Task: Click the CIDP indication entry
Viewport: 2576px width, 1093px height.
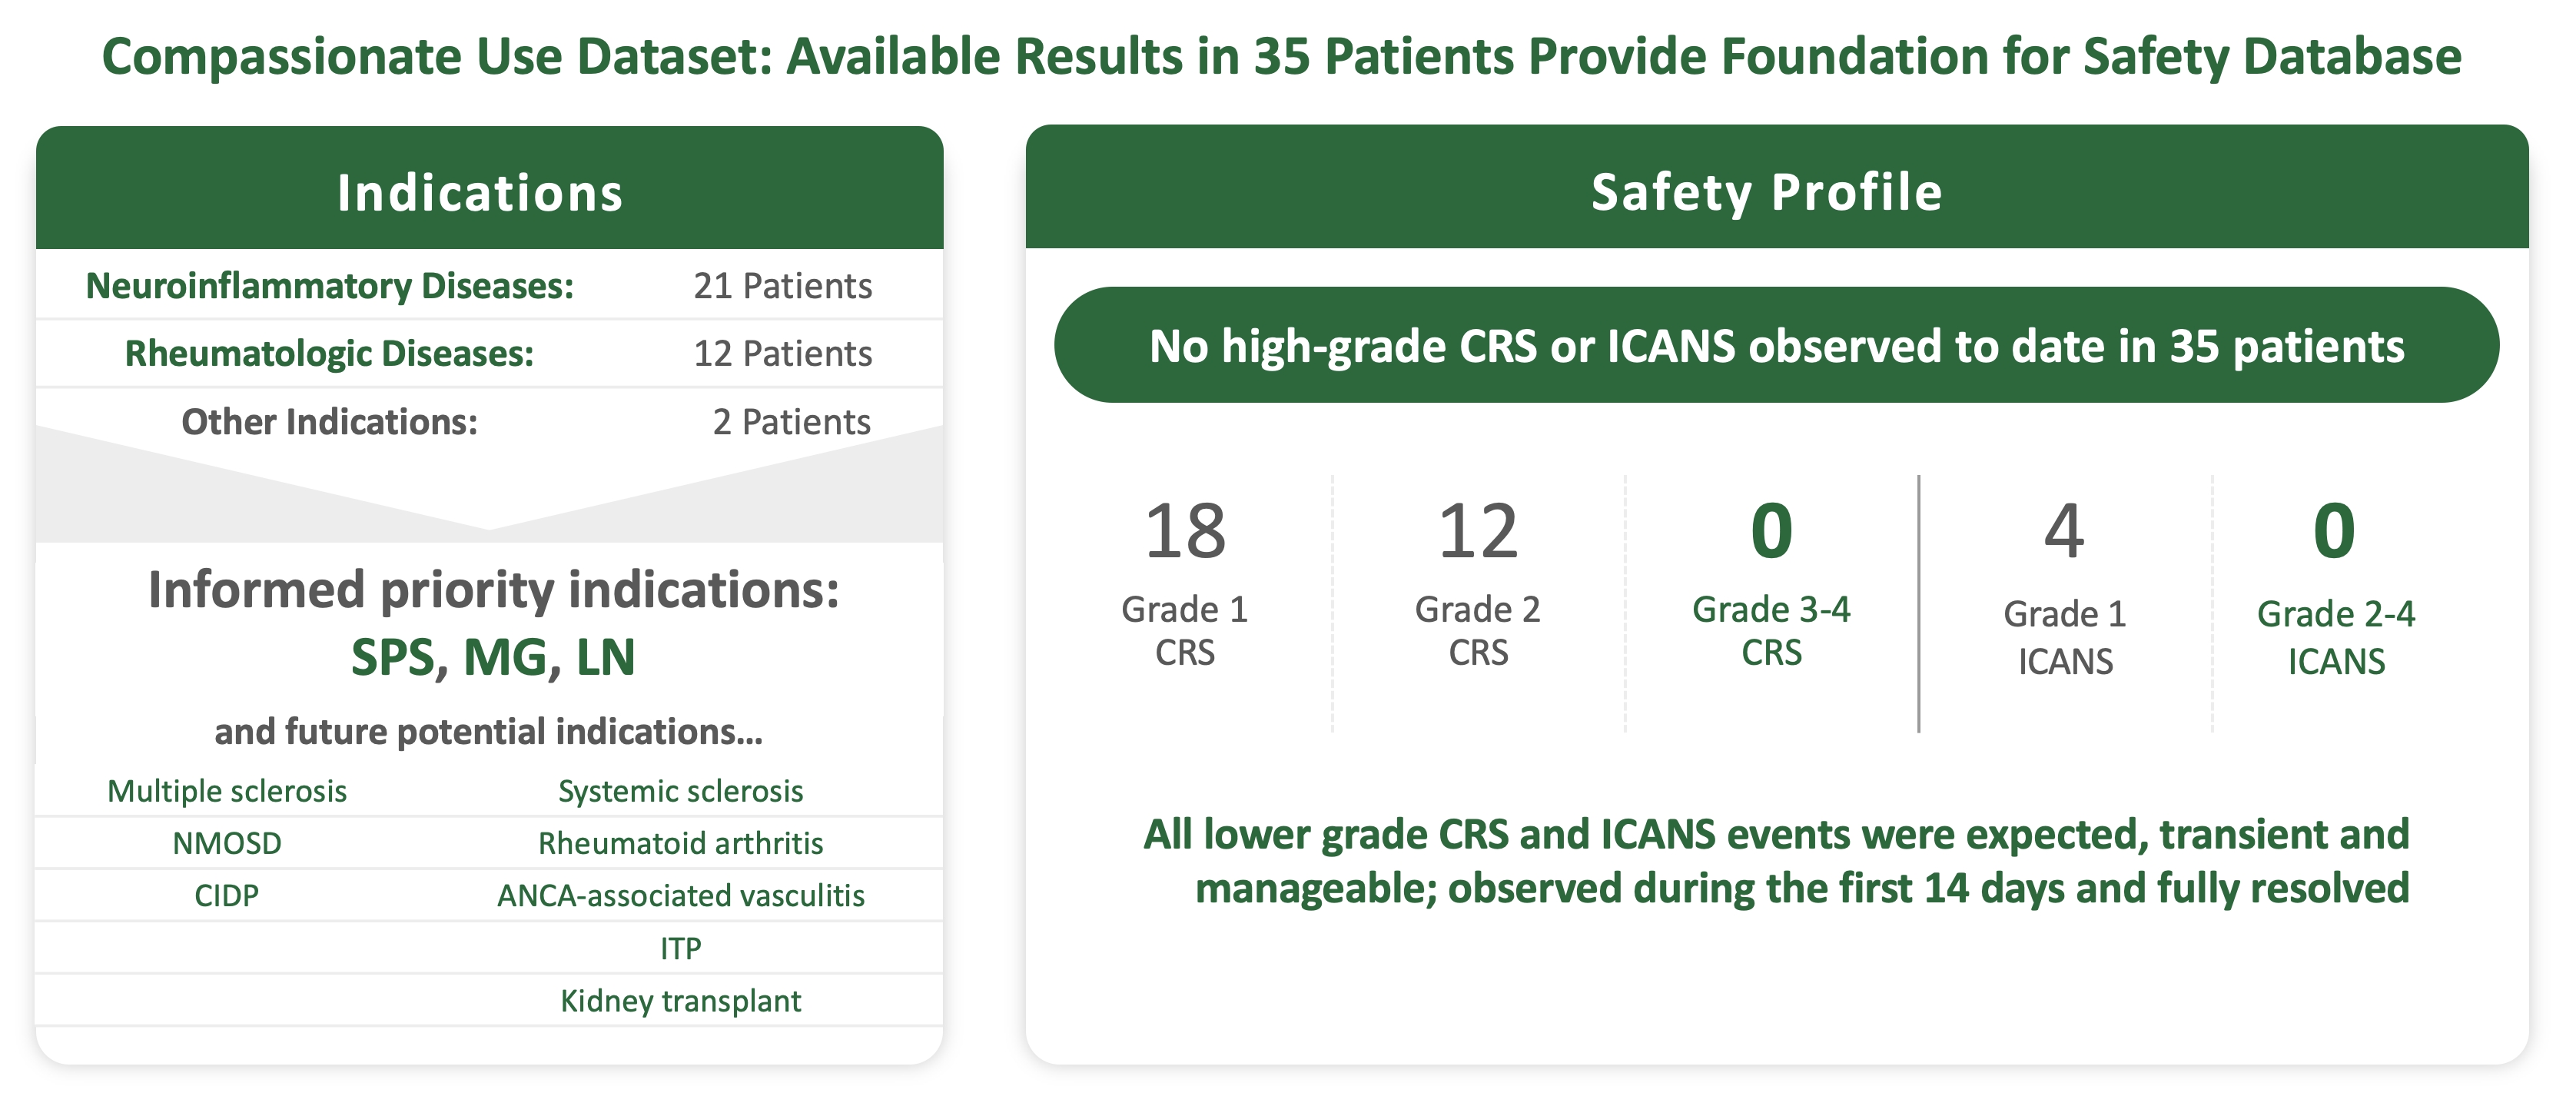Action: click(x=227, y=895)
